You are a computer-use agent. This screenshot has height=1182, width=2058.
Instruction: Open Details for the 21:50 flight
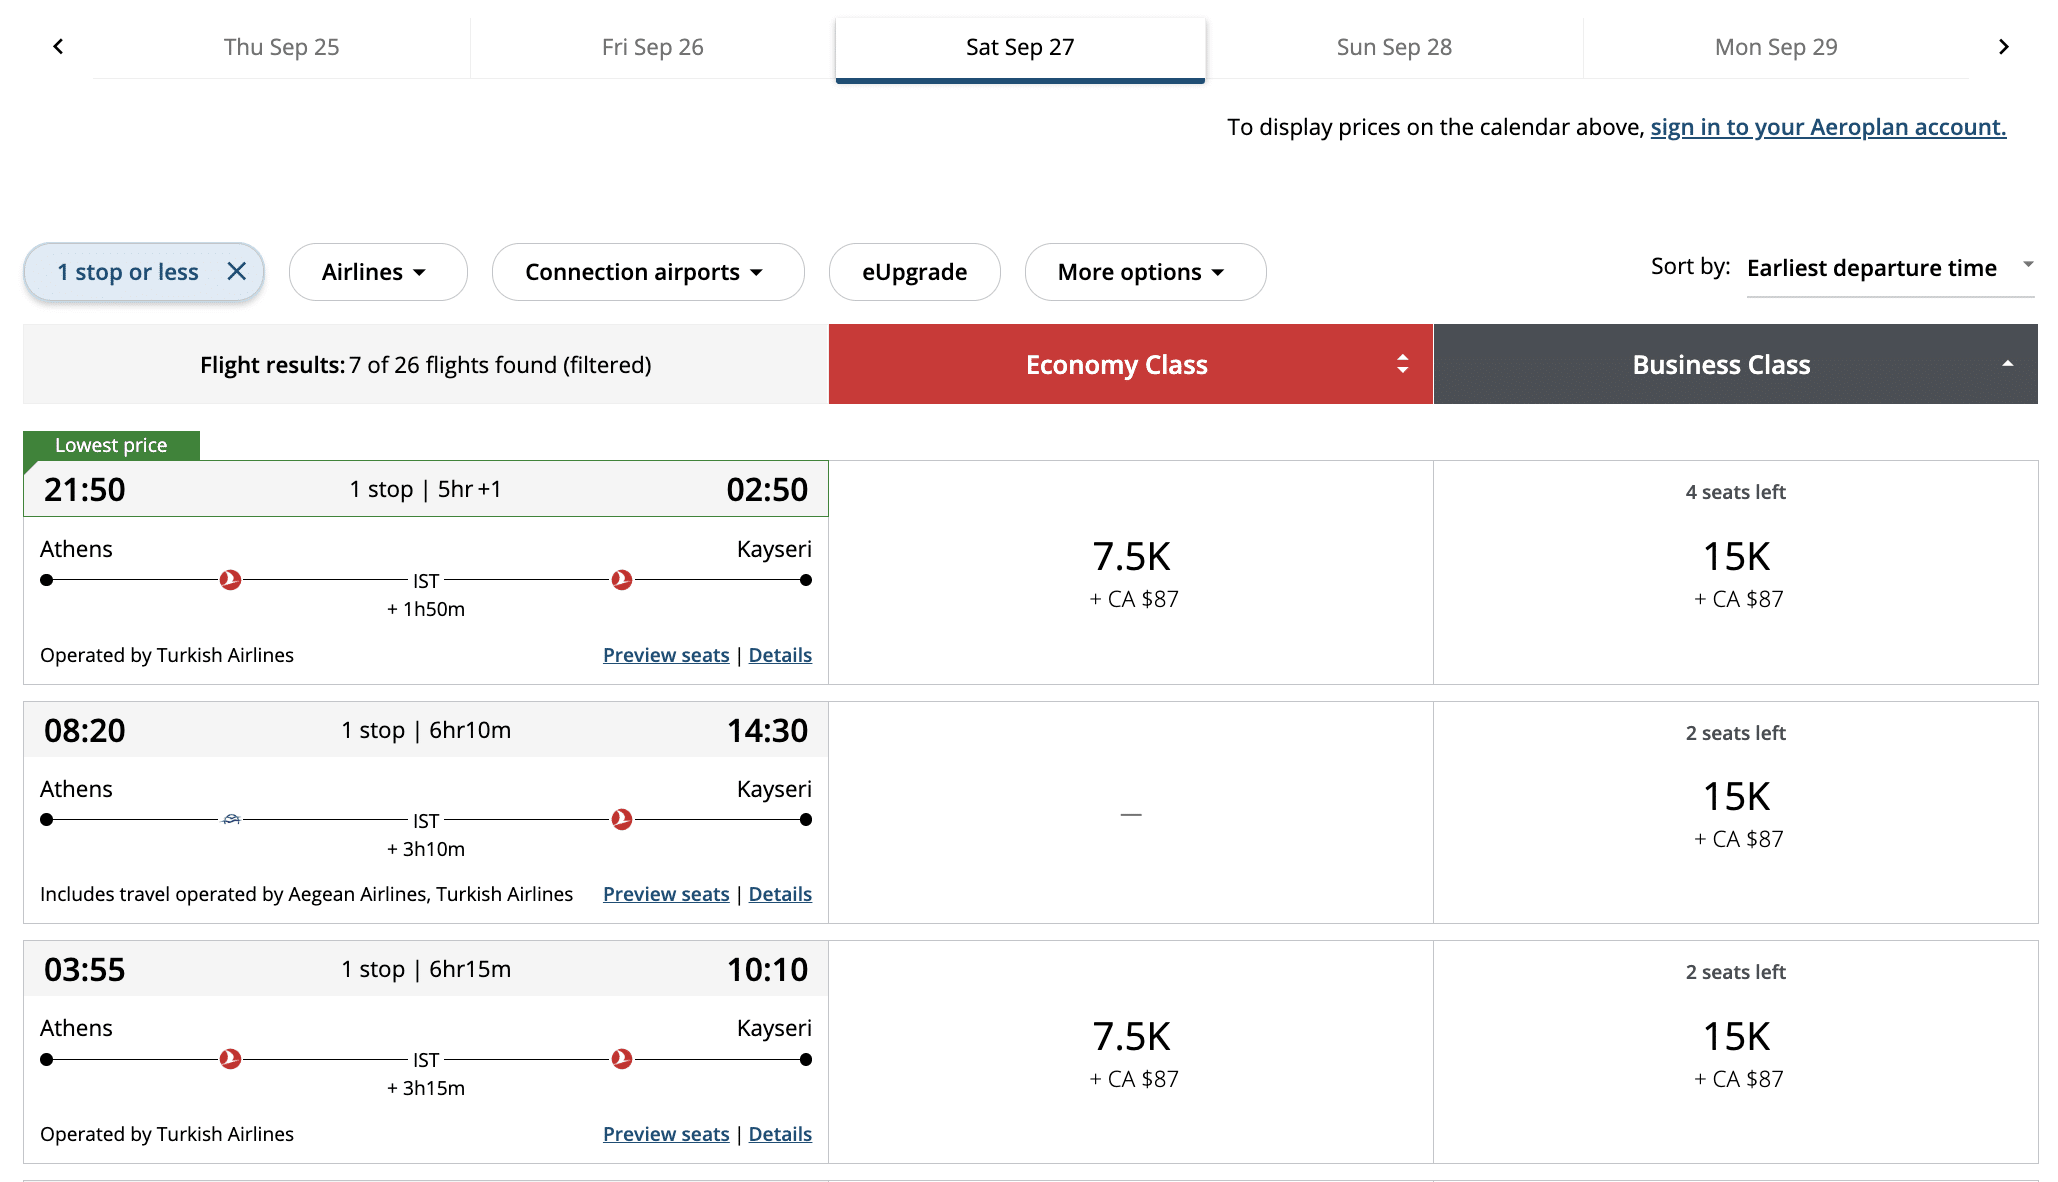pyautogui.click(x=779, y=655)
